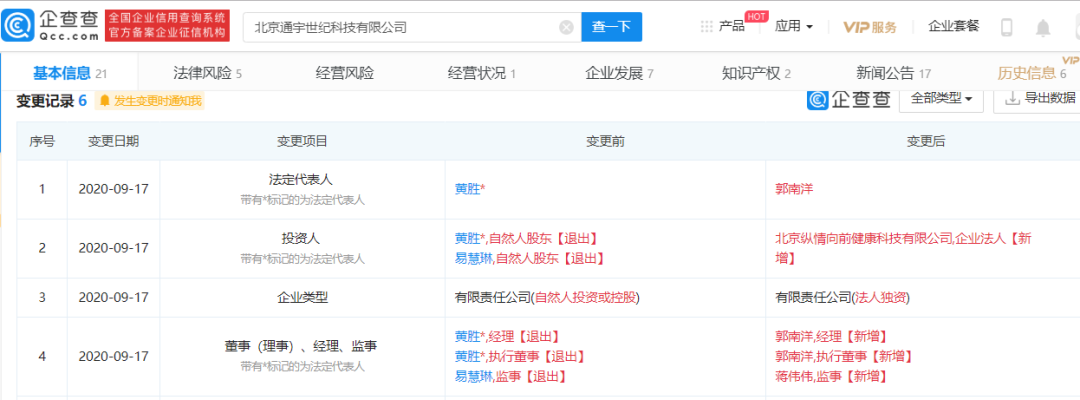Switch to the 基本信息 tab
The image size is (1080, 400).
70,73
